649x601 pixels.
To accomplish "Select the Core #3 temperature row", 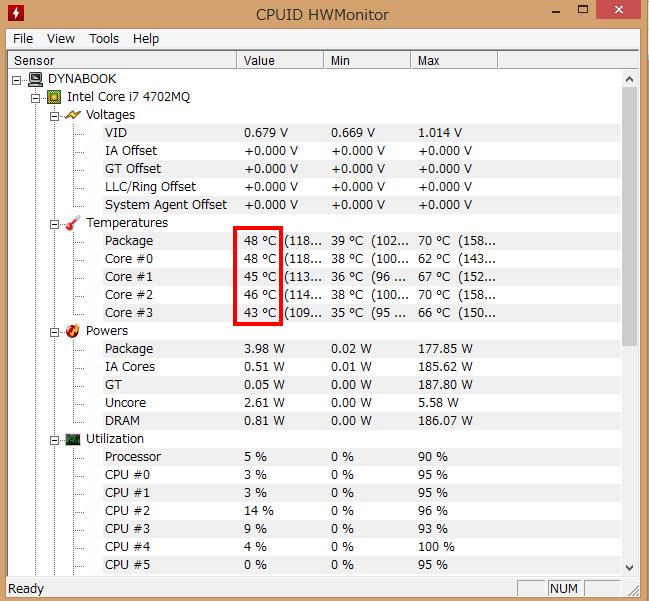I will pos(362,313).
